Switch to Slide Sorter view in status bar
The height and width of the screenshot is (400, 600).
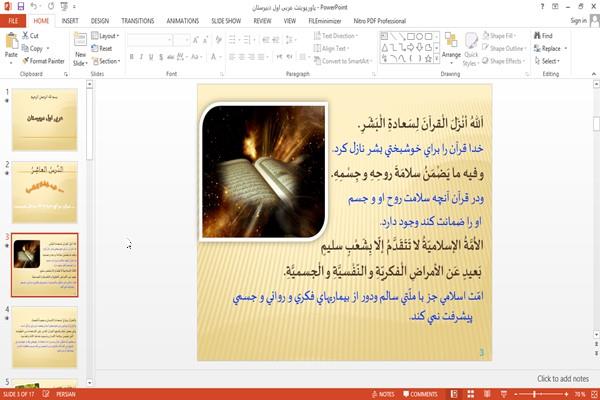click(x=471, y=394)
